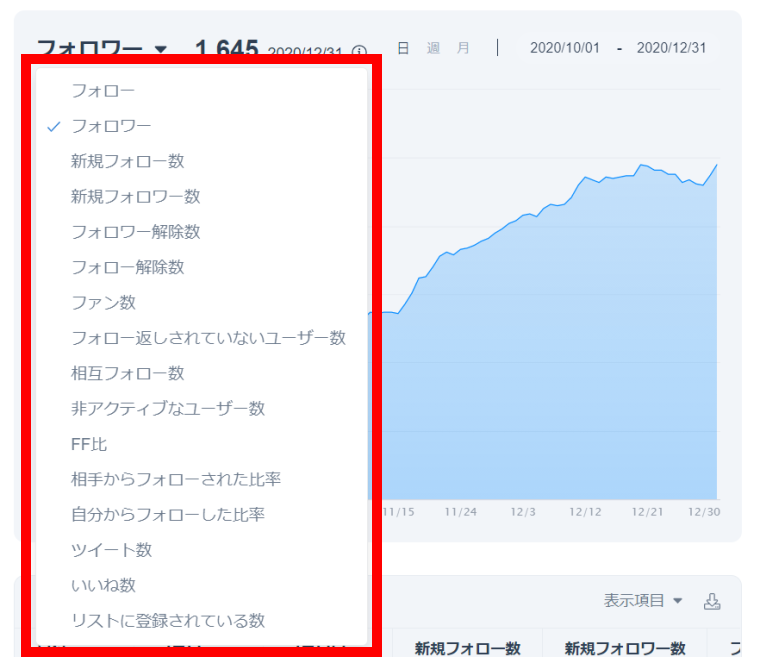Viewport: 760px width, 657px height.
Task: Expand the 表示項目 dropdown
Action: (642, 601)
